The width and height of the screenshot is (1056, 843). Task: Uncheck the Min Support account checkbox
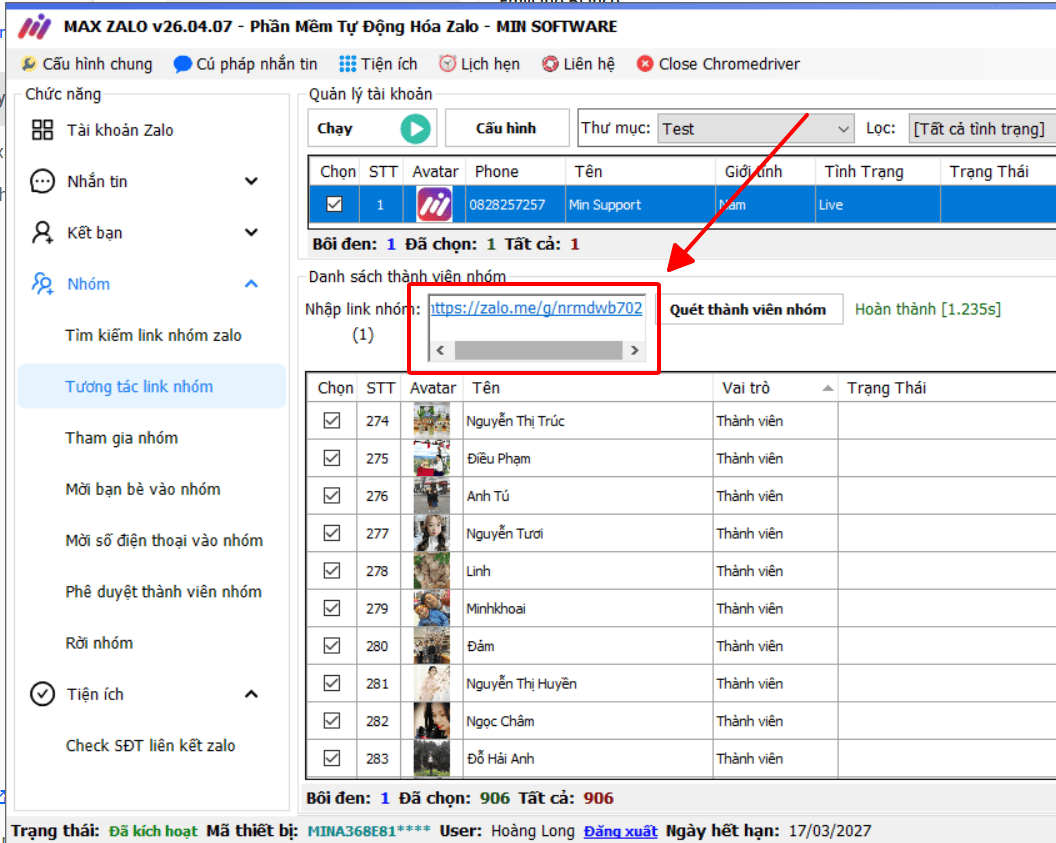(x=334, y=204)
